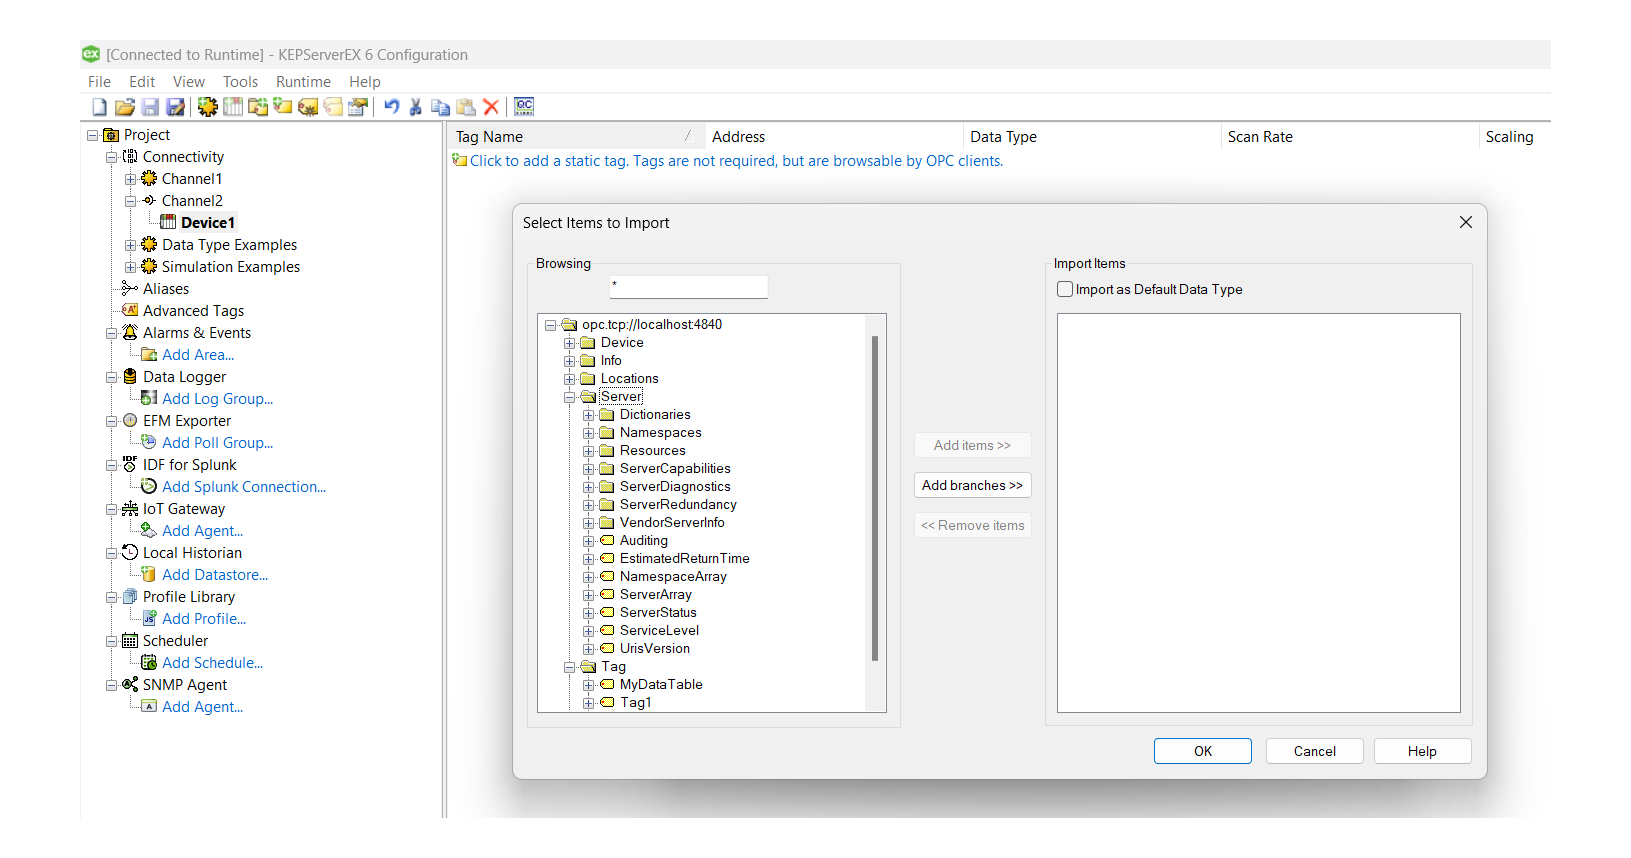The width and height of the screenshot is (1631, 858).
Task: Expand the Simulation Examples node
Action: coord(130,267)
